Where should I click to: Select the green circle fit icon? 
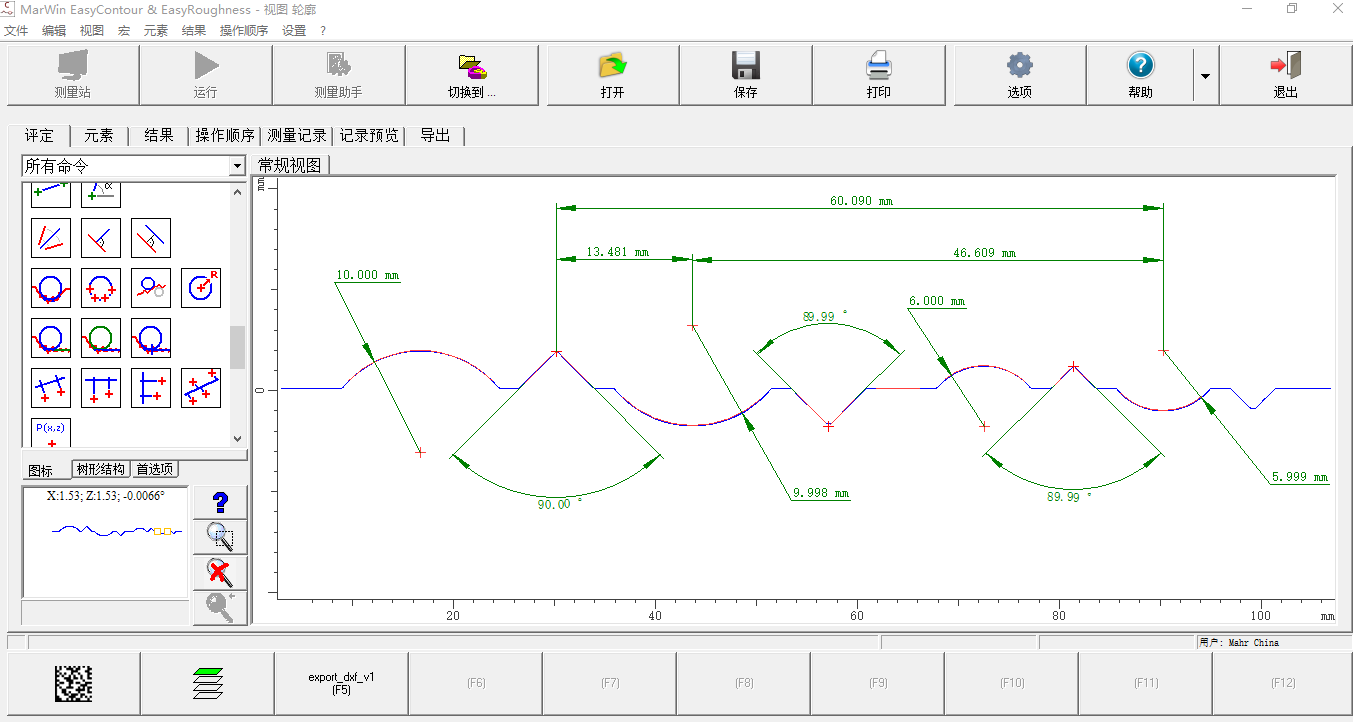point(101,338)
